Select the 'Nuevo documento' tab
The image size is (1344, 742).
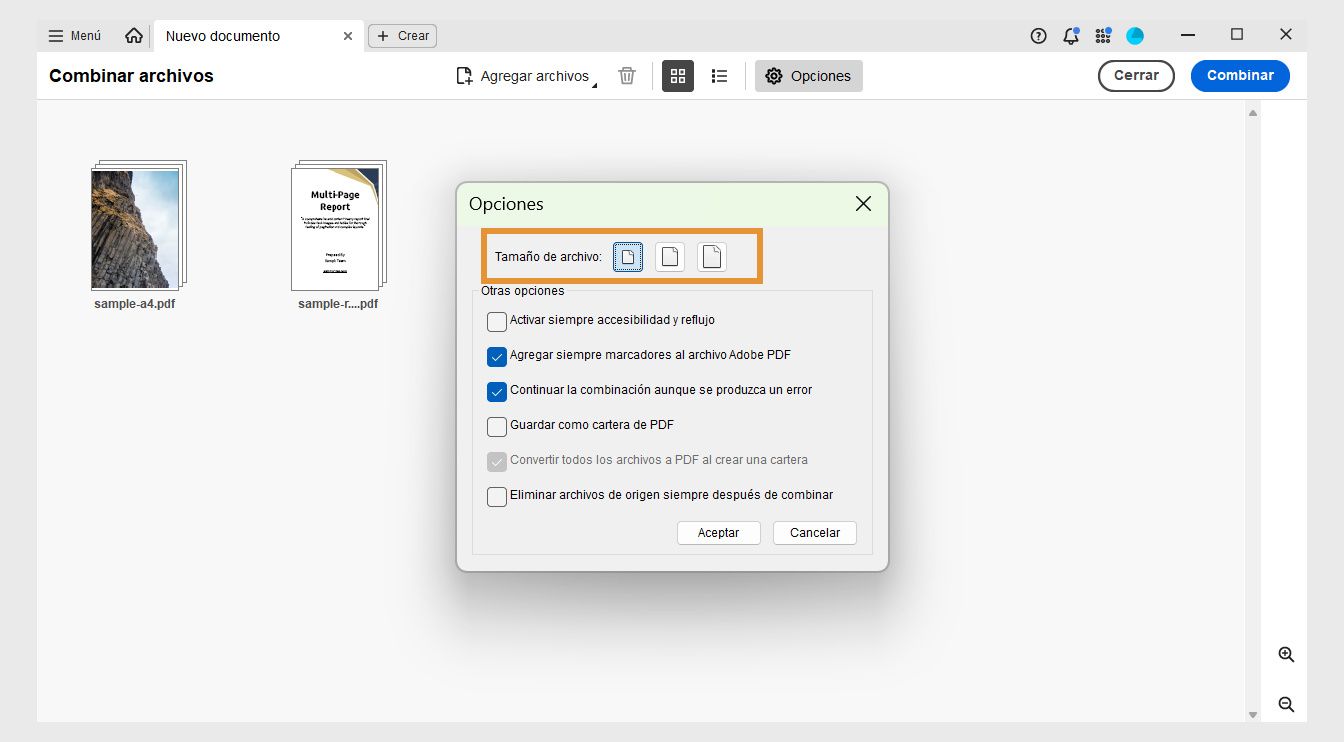[222, 35]
